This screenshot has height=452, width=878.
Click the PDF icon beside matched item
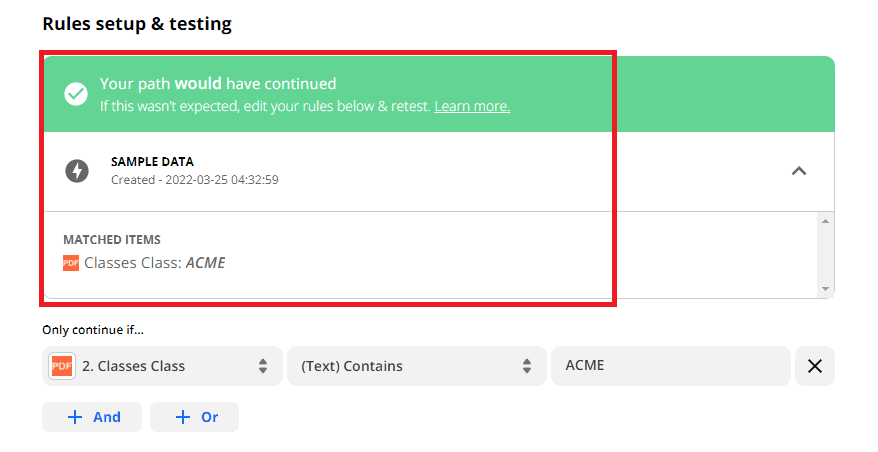coord(71,263)
